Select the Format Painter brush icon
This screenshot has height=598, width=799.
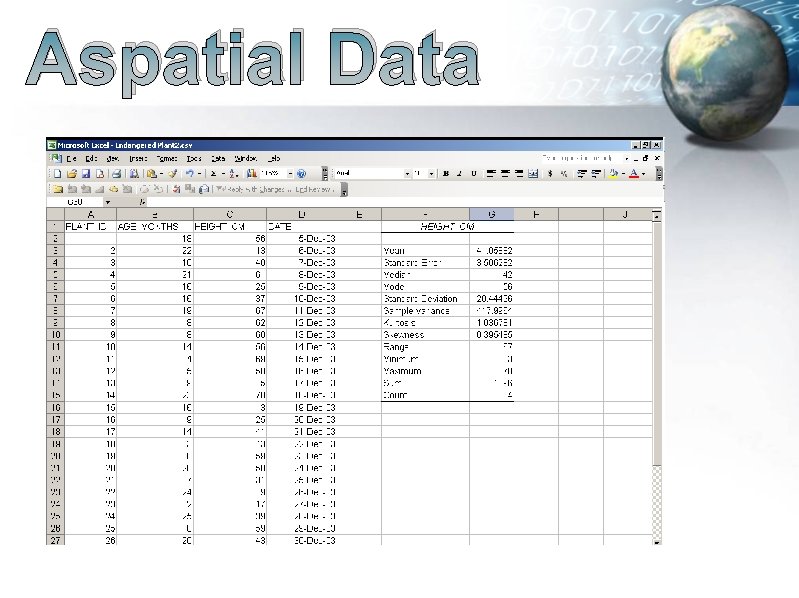(x=173, y=174)
